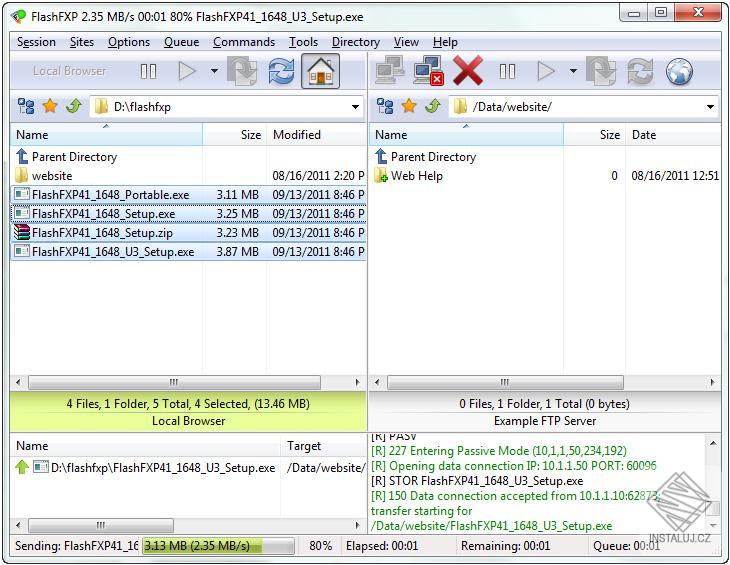730x565 pixels.
Task: Click the Example FTP Server status label
Action: (545, 421)
